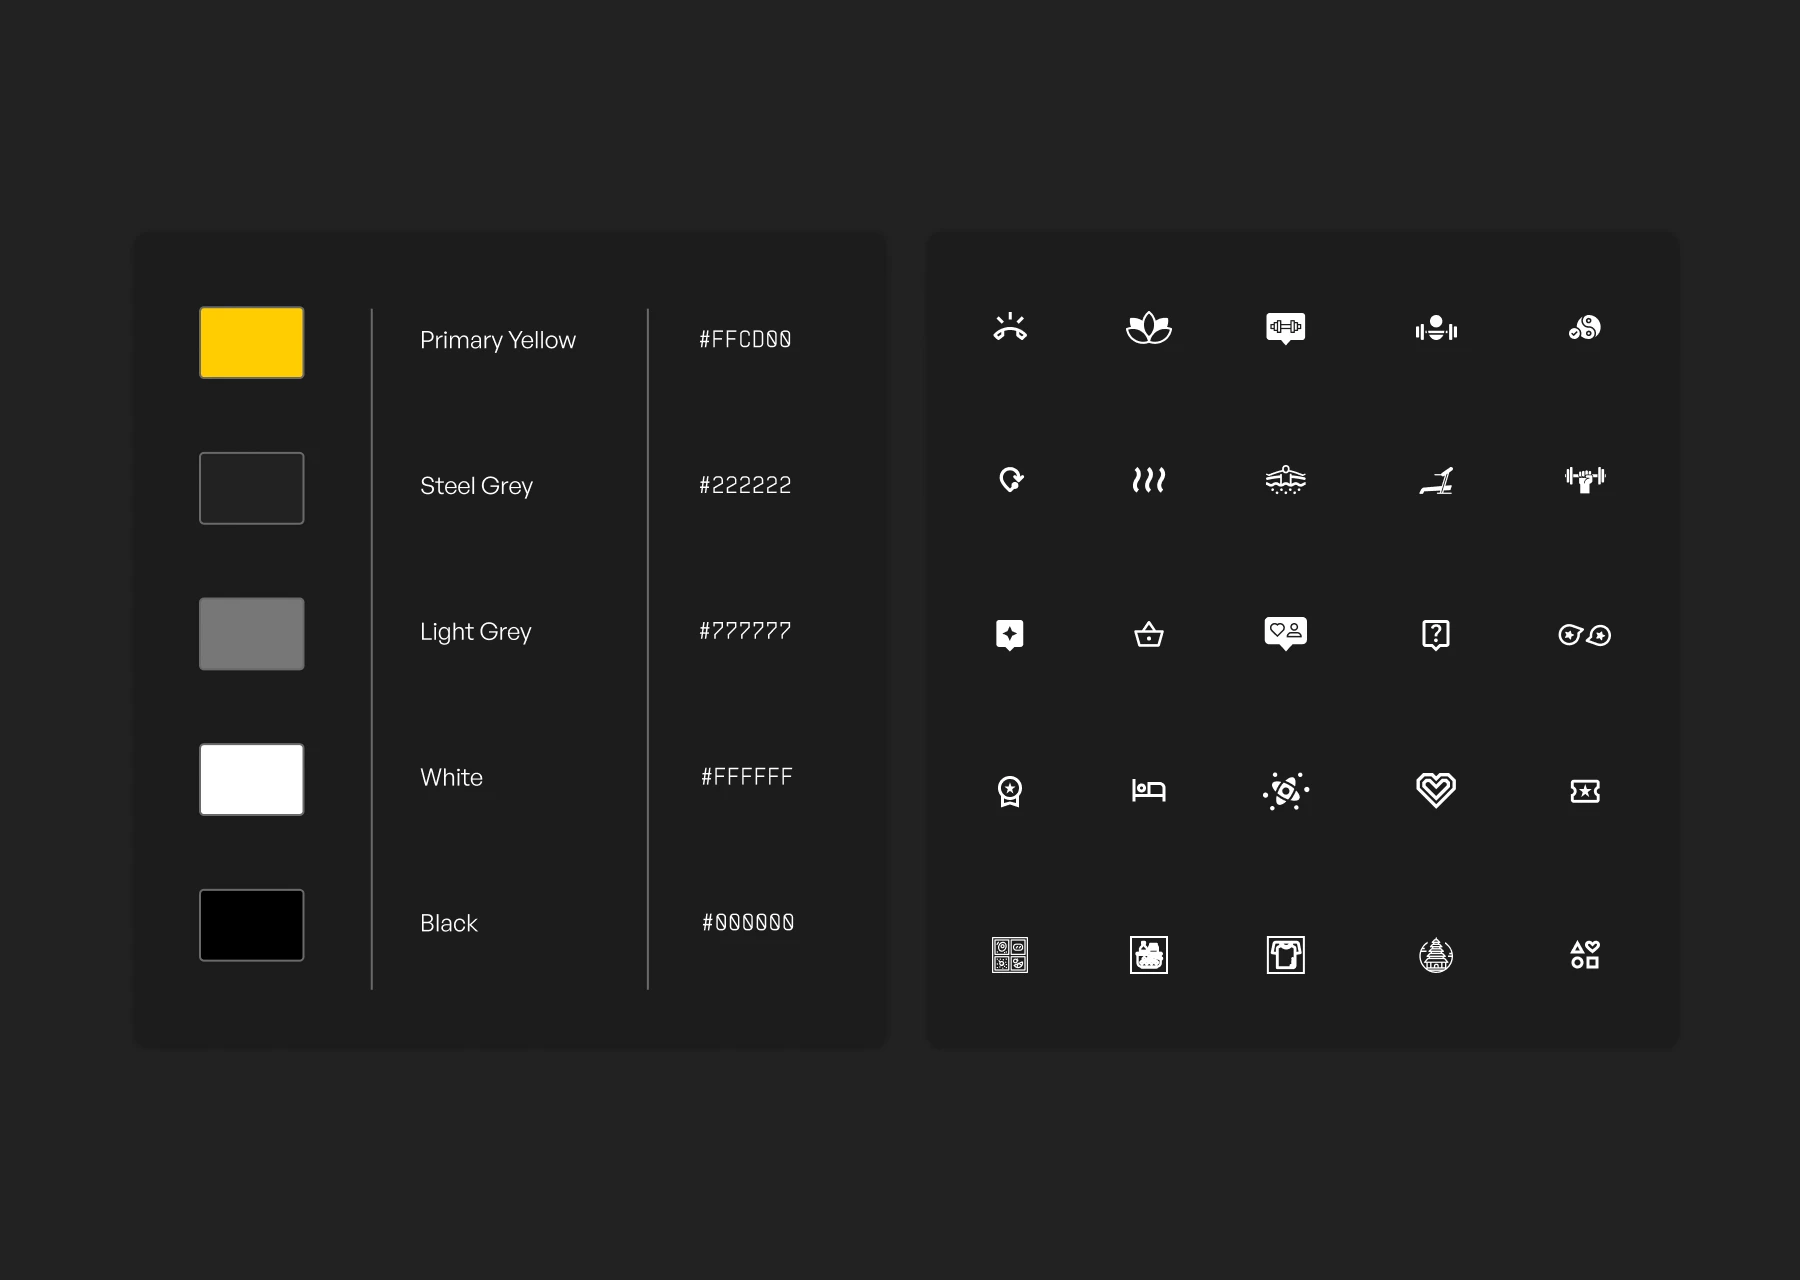Pick the Black color swatch

(252, 925)
